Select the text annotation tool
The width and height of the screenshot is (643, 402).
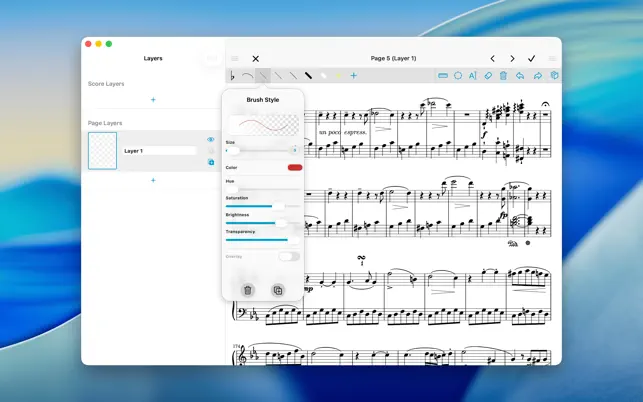472,75
